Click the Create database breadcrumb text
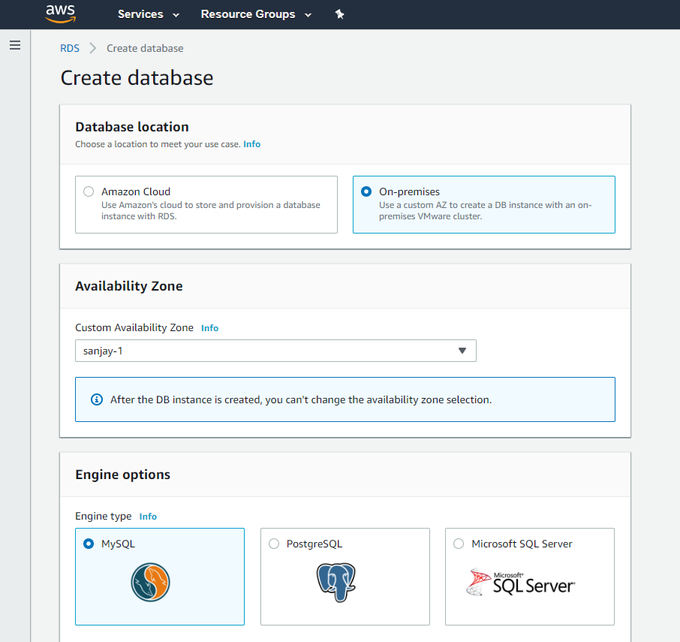Viewport: 680px width, 642px height. coord(145,48)
